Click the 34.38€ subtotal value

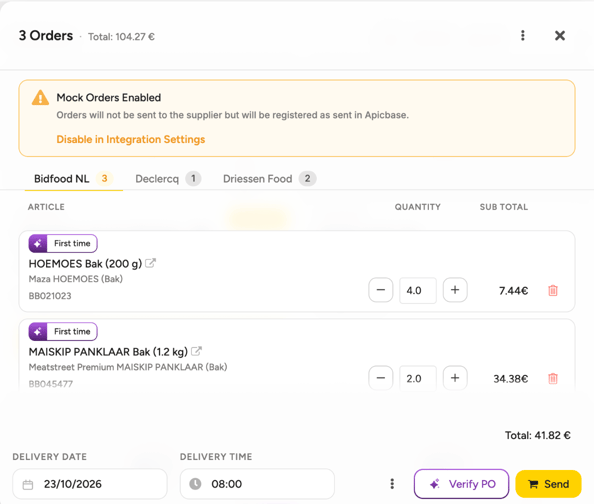pyautogui.click(x=511, y=379)
